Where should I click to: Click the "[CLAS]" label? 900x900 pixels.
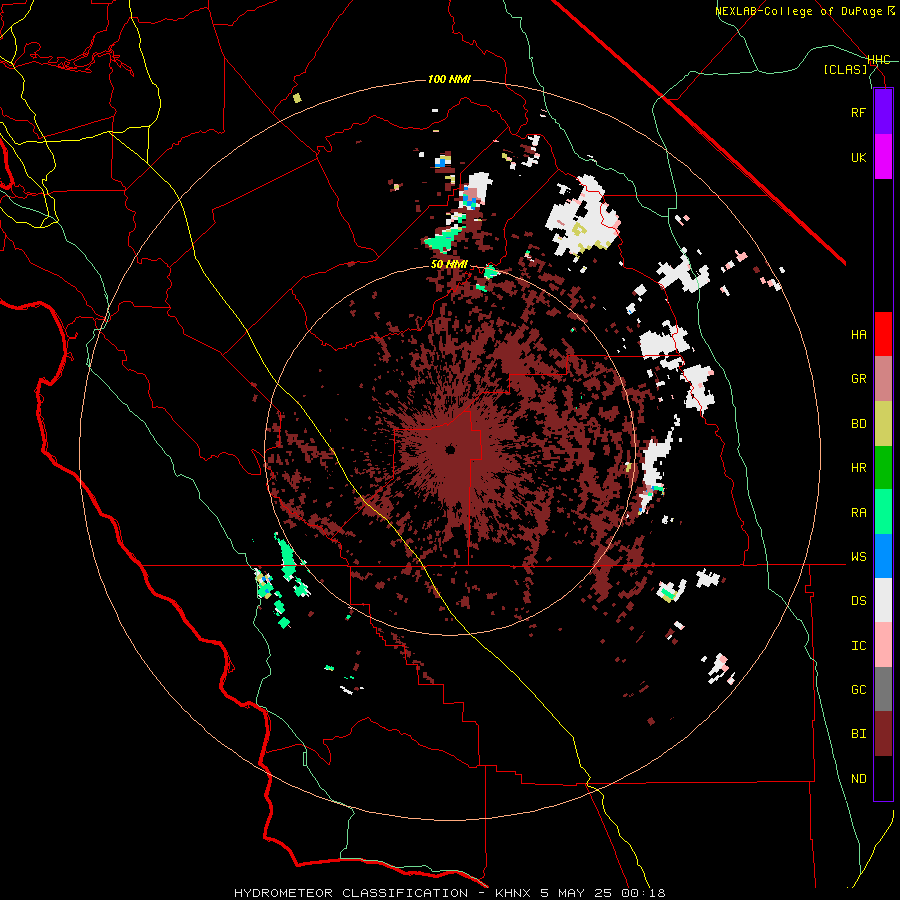(845, 69)
